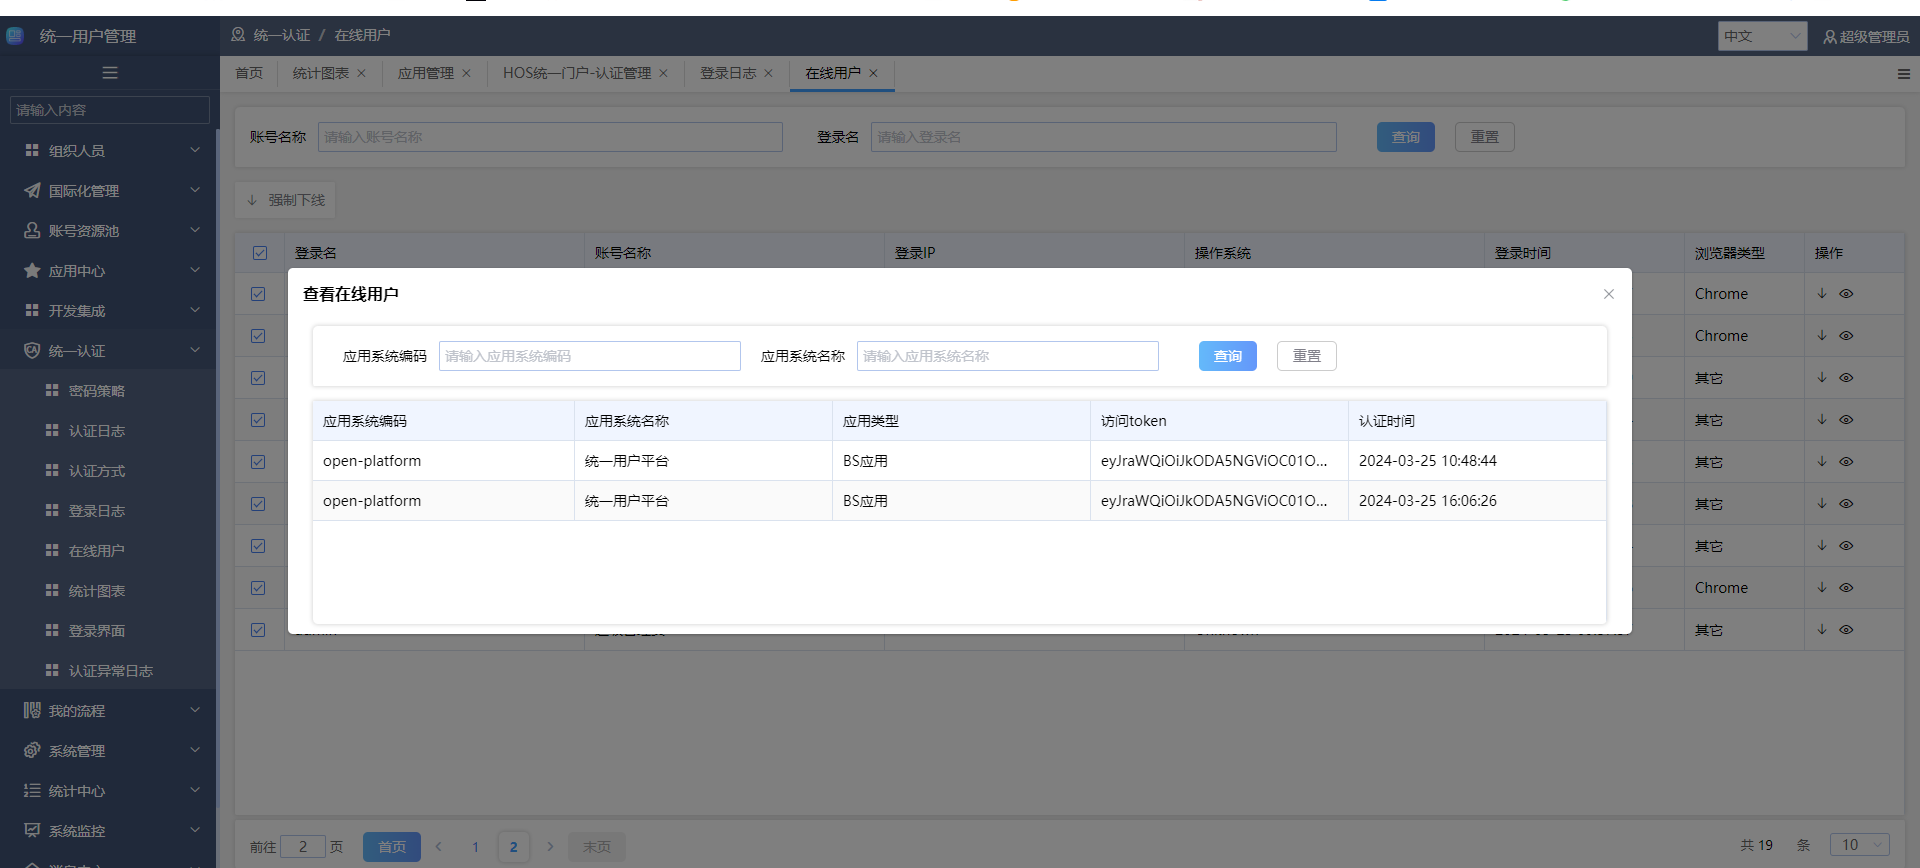This screenshot has width=1920, height=868.
Task: Open 认证方式 in sidebar
Action: [x=97, y=471]
